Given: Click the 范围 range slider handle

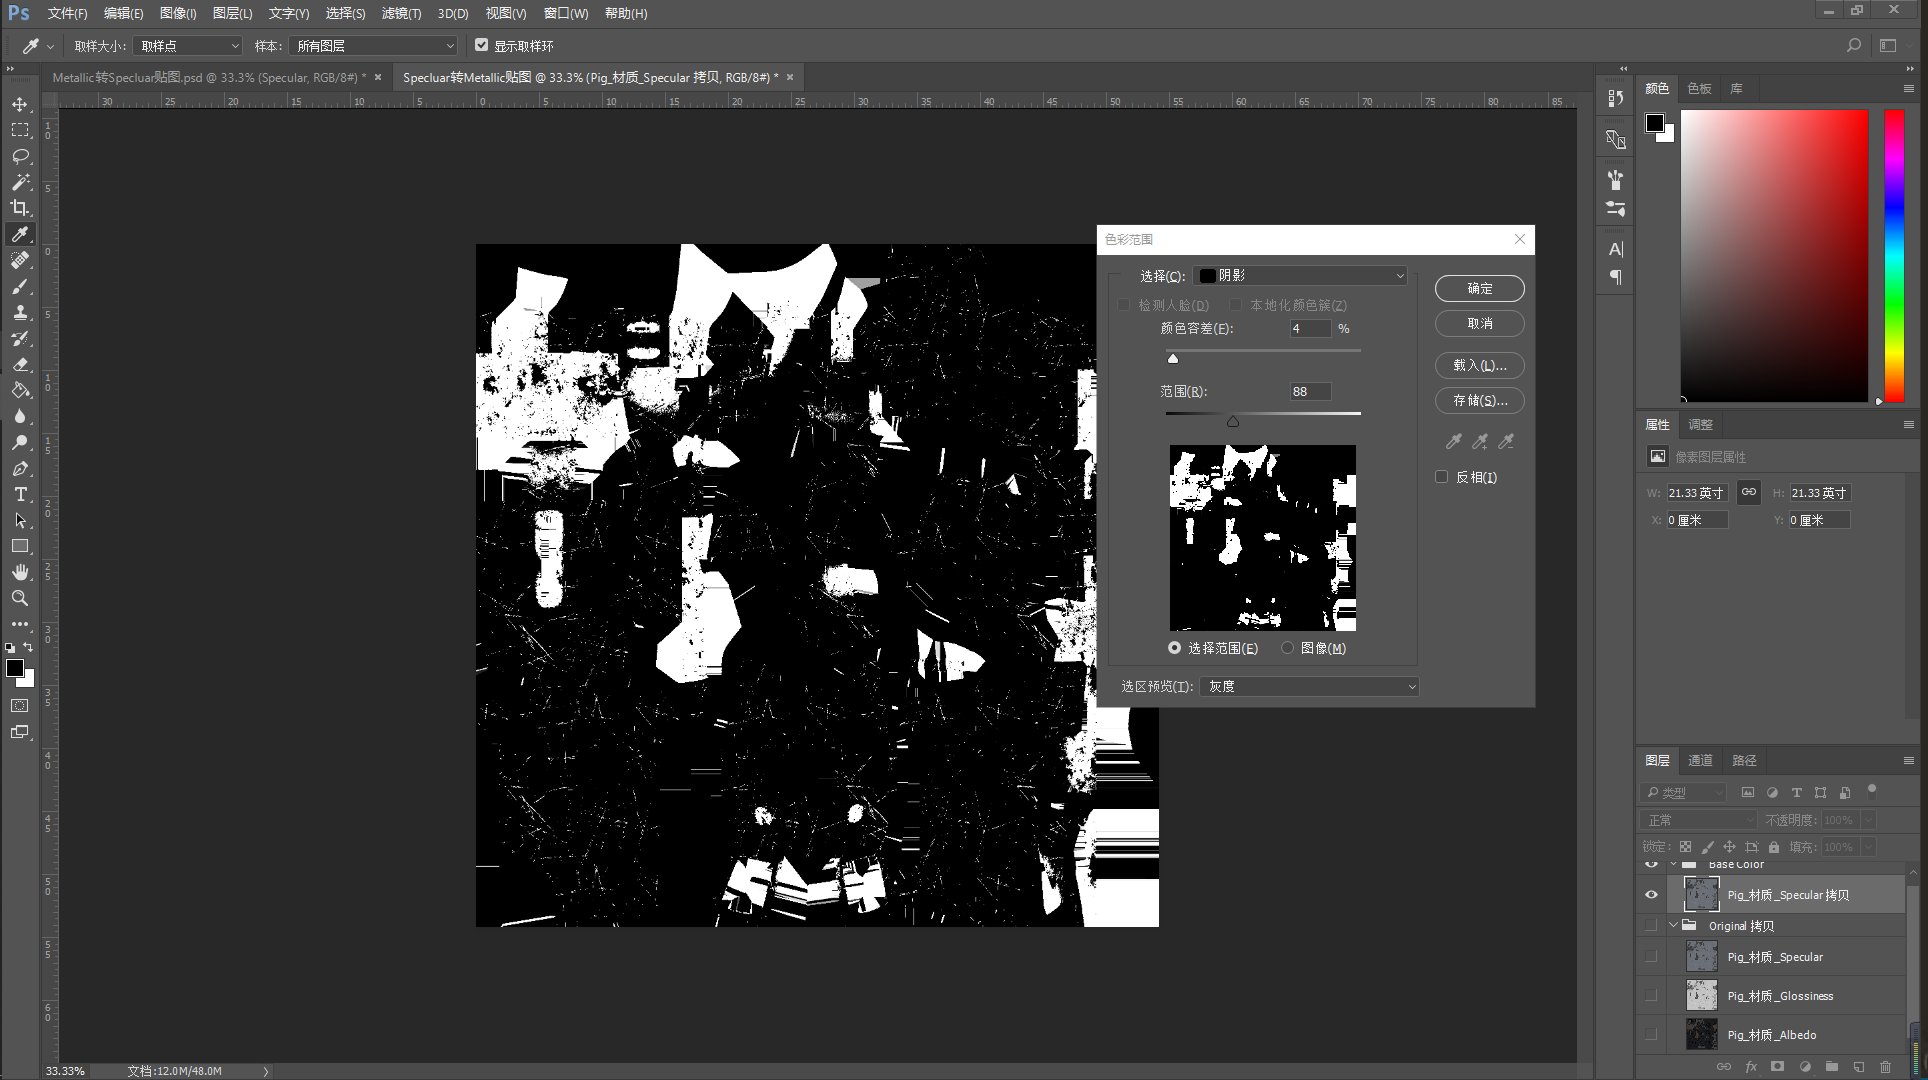Looking at the screenshot, I should pyautogui.click(x=1233, y=422).
